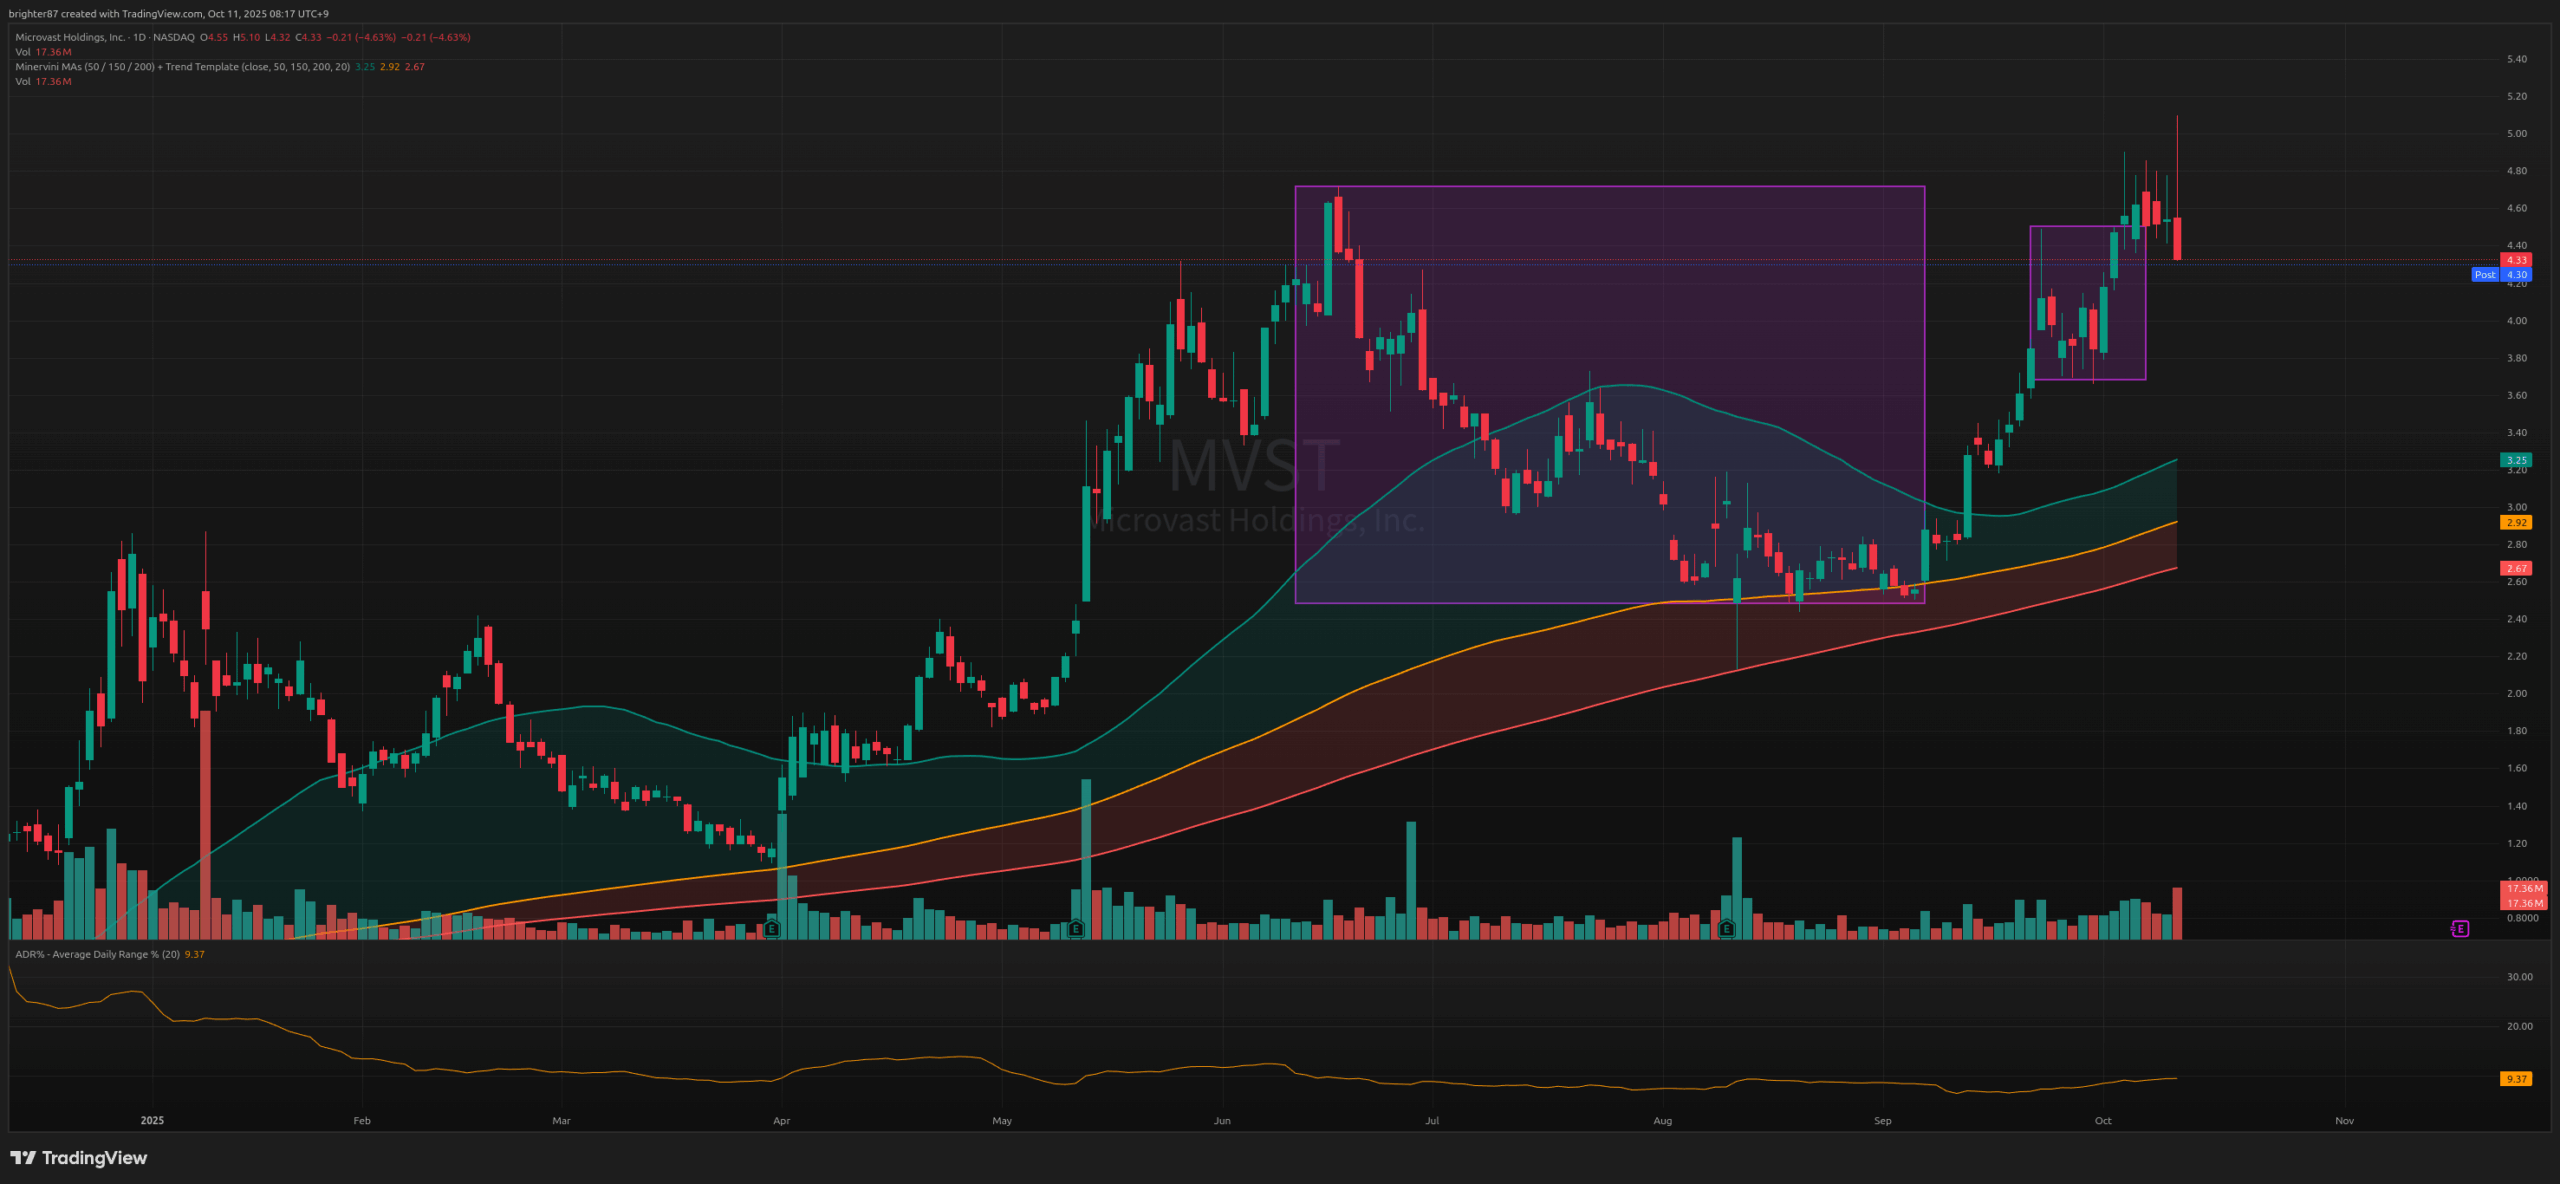Click the red 4.33 last price label

tap(2516, 260)
